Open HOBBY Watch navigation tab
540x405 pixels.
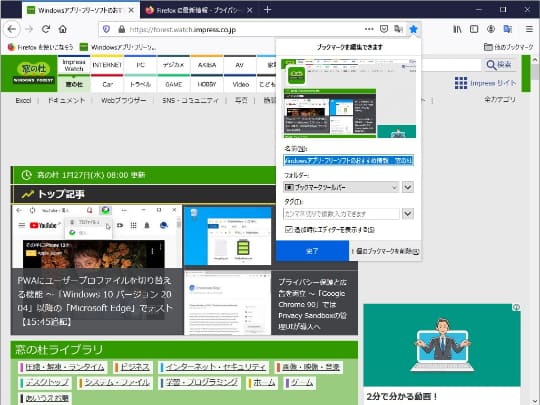(x=207, y=84)
